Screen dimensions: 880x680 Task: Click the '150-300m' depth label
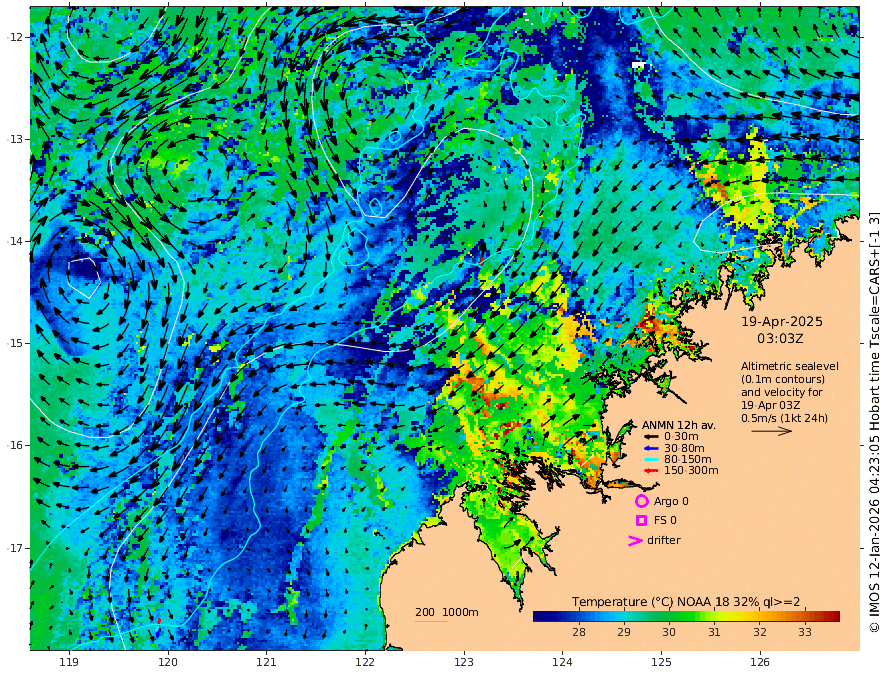click(691, 471)
